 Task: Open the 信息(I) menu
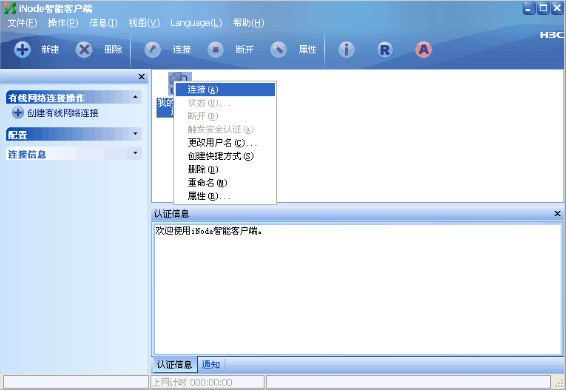point(103,23)
